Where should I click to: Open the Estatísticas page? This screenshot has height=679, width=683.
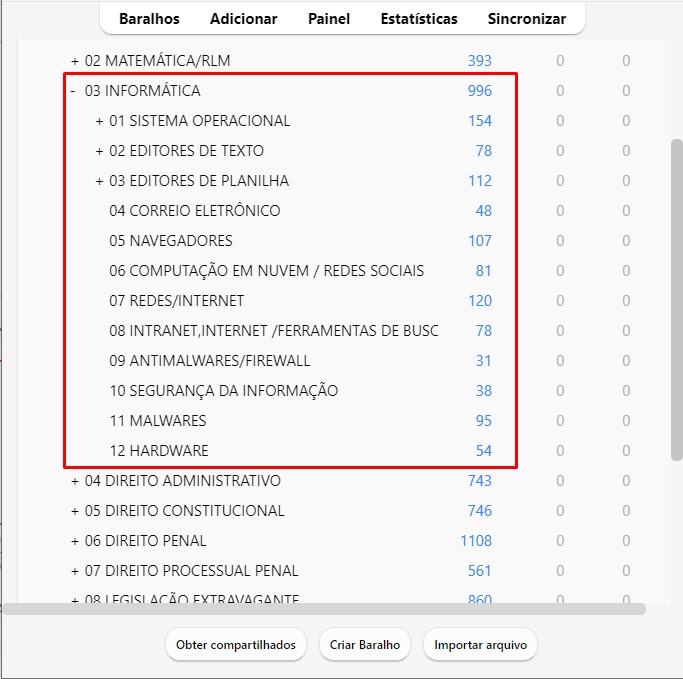pyautogui.click(x=419, y=19)
